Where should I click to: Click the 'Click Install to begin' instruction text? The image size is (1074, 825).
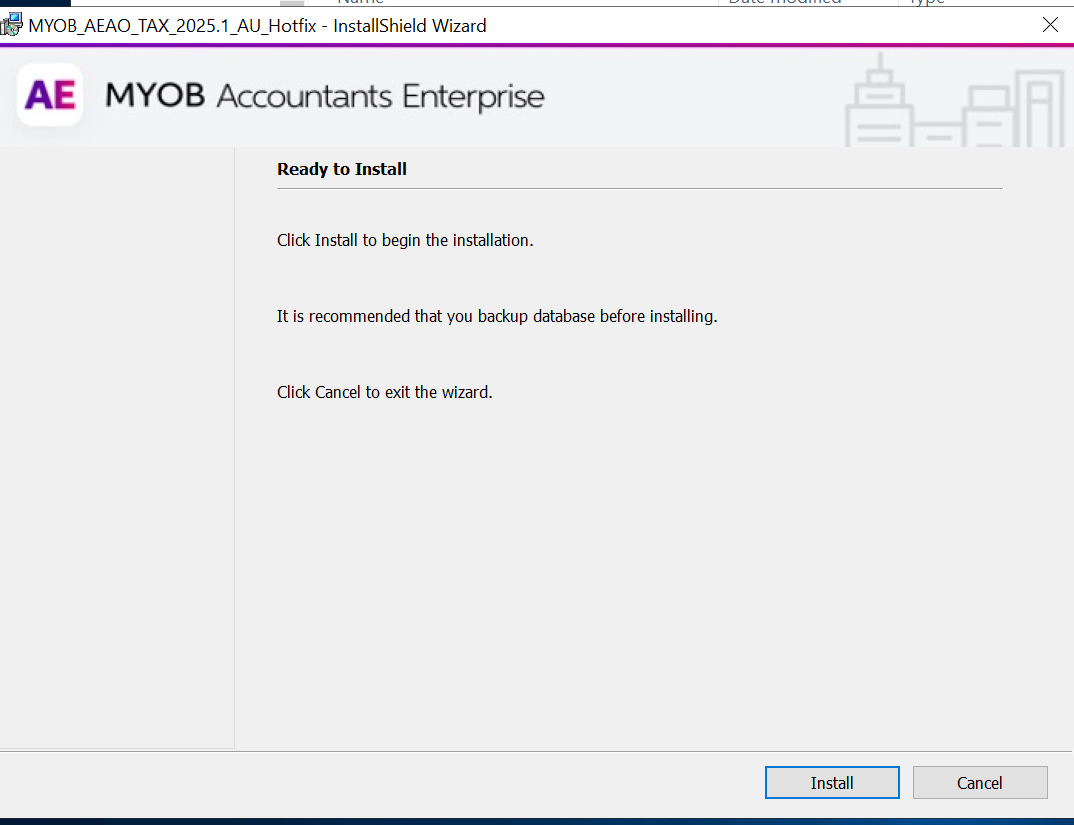[405, 240]
